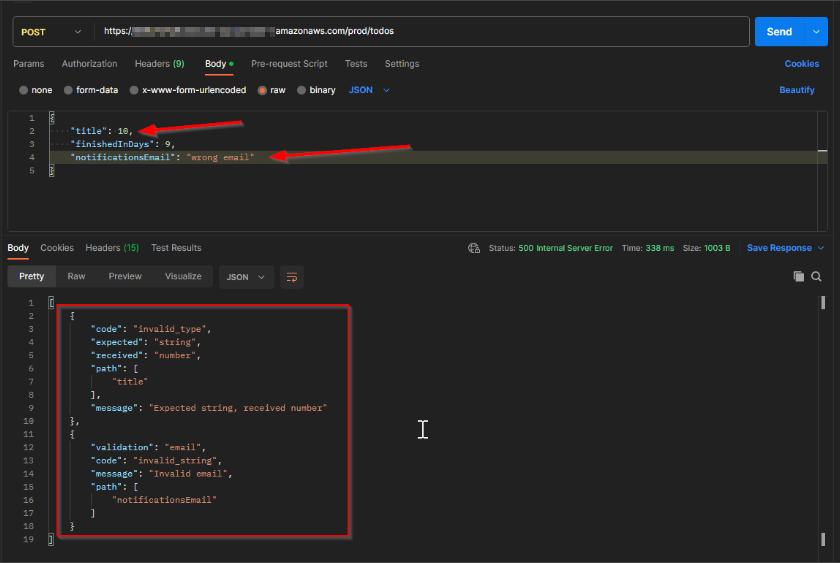Click the Send request button
This screenshot has width=840, height=563.
779,32
